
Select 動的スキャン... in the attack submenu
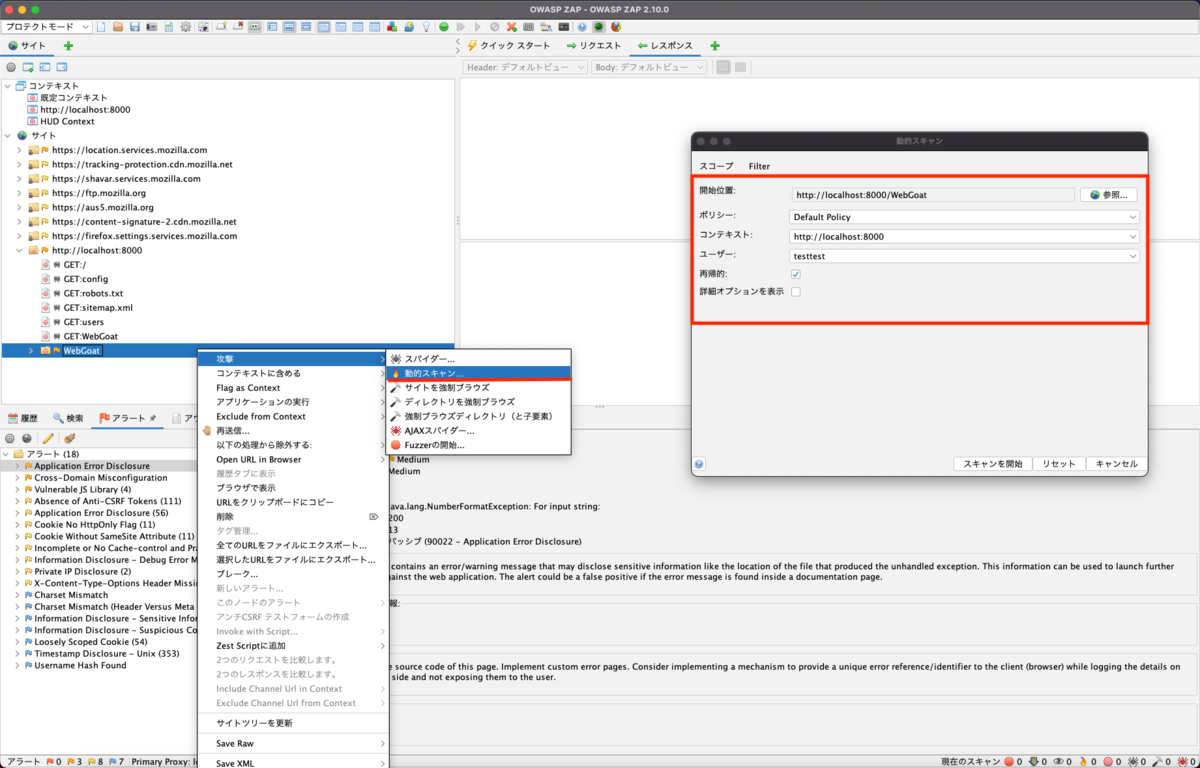click(478, 373)
